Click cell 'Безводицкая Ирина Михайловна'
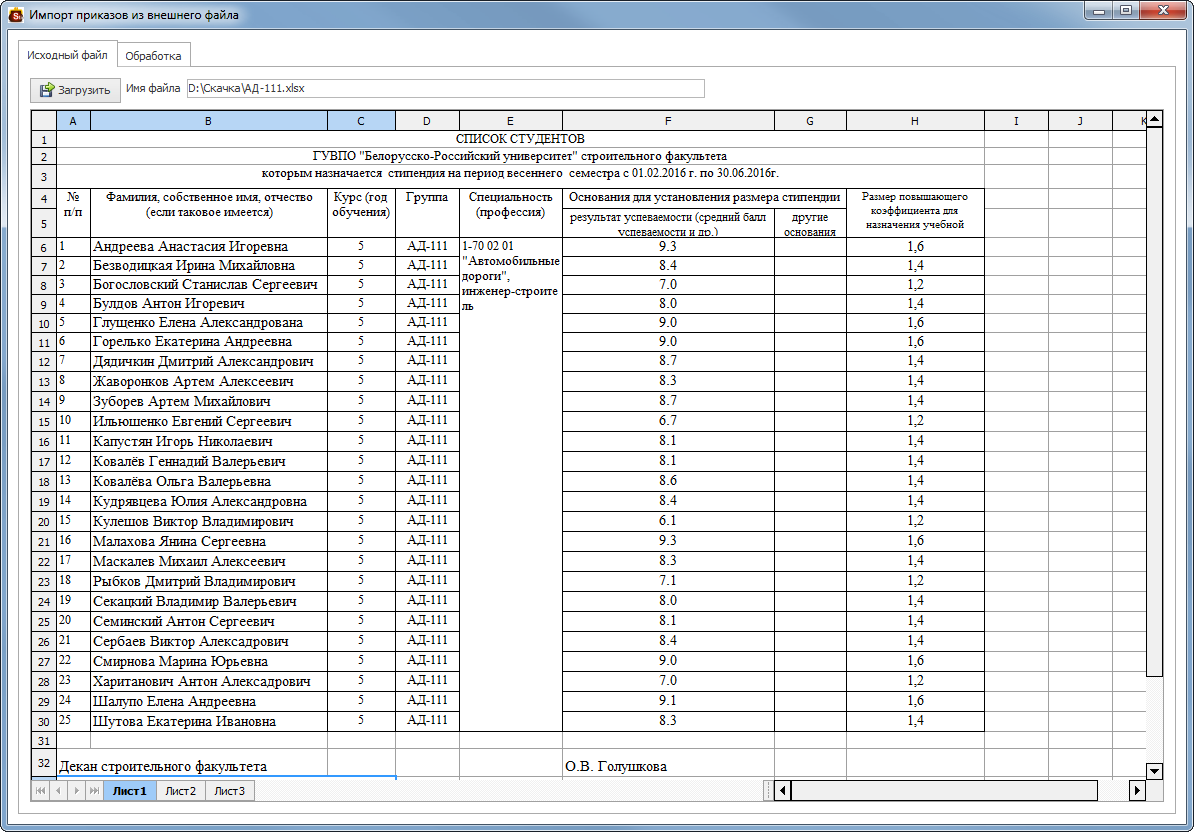Image resolution: width=1194 pixels, height=832 pixels. pos(209,266)
